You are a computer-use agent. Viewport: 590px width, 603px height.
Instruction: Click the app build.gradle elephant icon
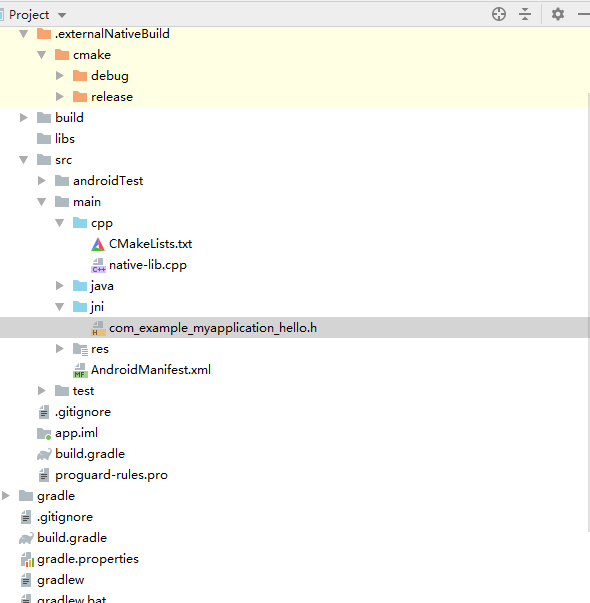point(44,455)
